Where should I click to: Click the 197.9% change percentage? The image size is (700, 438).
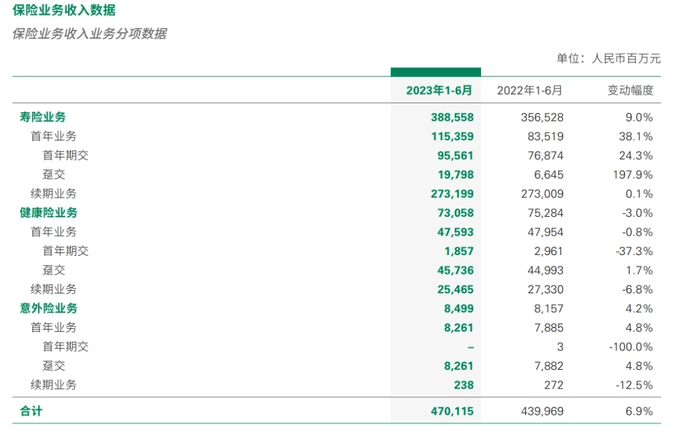pyautogui.click(x=633, y=175)
